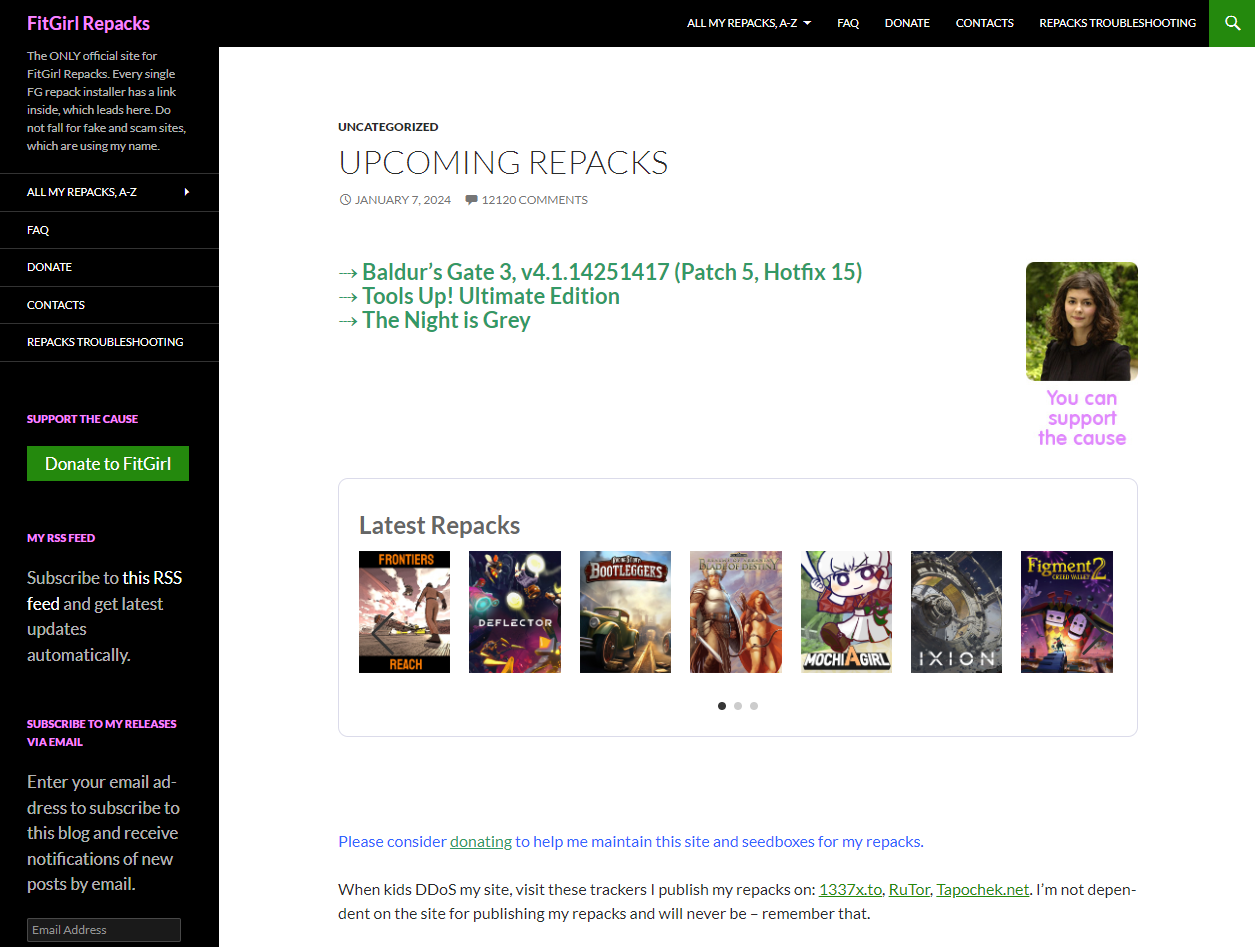Click the comment bubble icon near 12120 COMMENTS

click(471, 199)
